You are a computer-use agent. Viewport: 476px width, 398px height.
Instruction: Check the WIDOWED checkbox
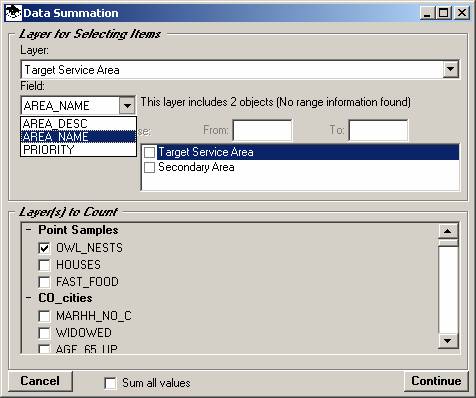[x=44, y=333]
